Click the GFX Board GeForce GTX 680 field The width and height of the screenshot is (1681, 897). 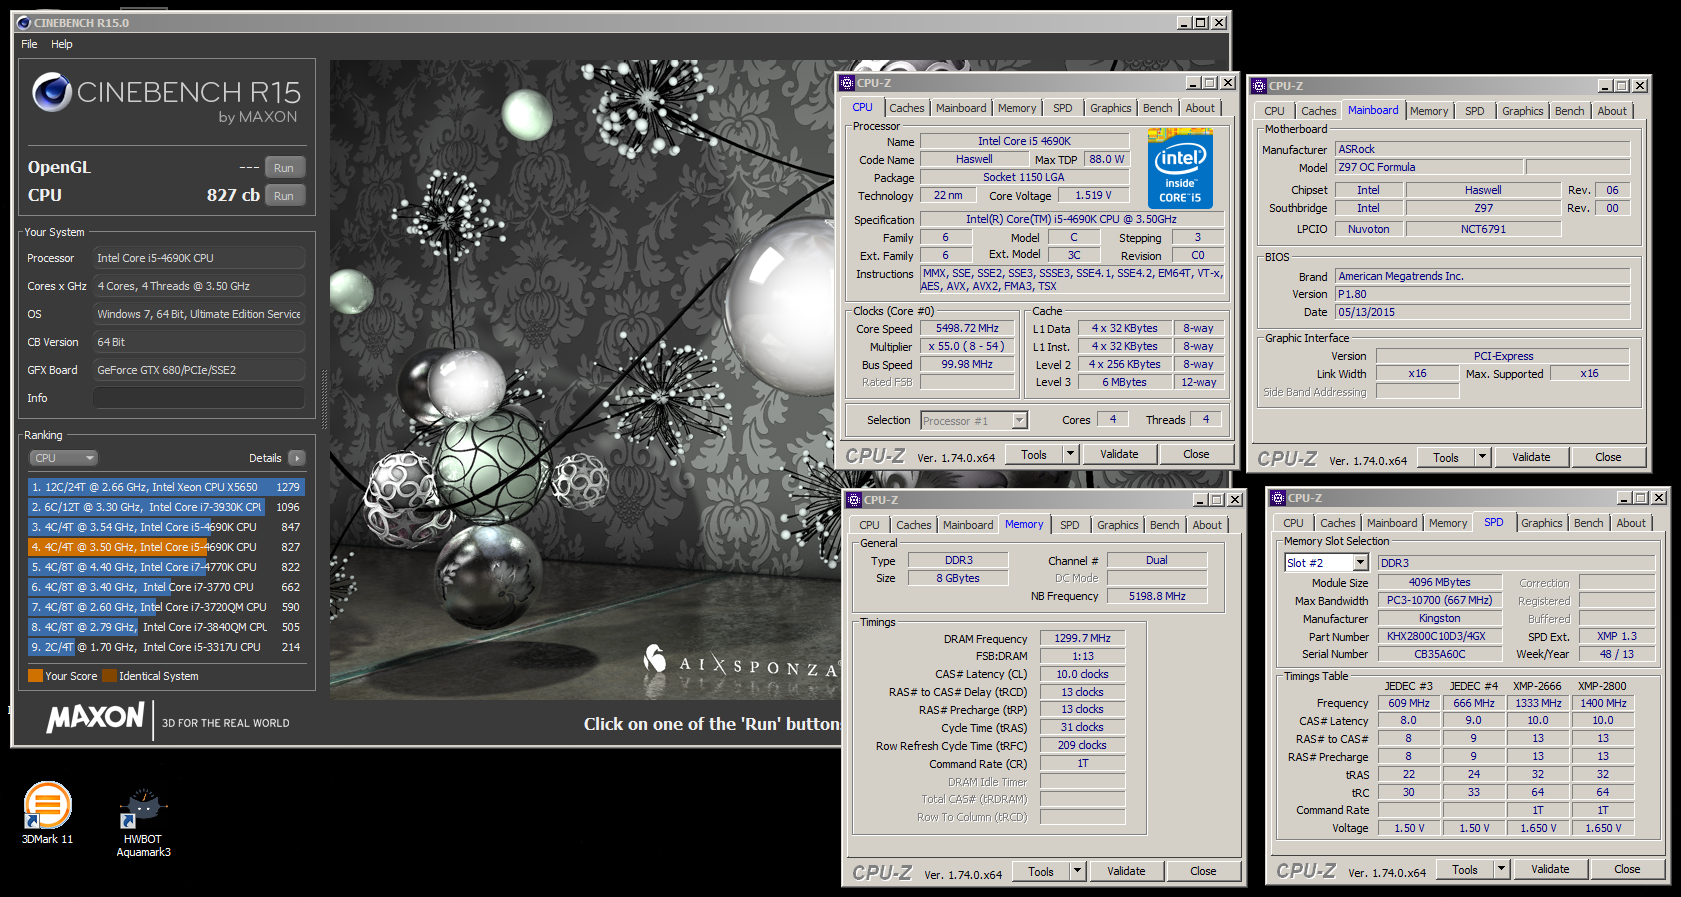tap(199, 370)
